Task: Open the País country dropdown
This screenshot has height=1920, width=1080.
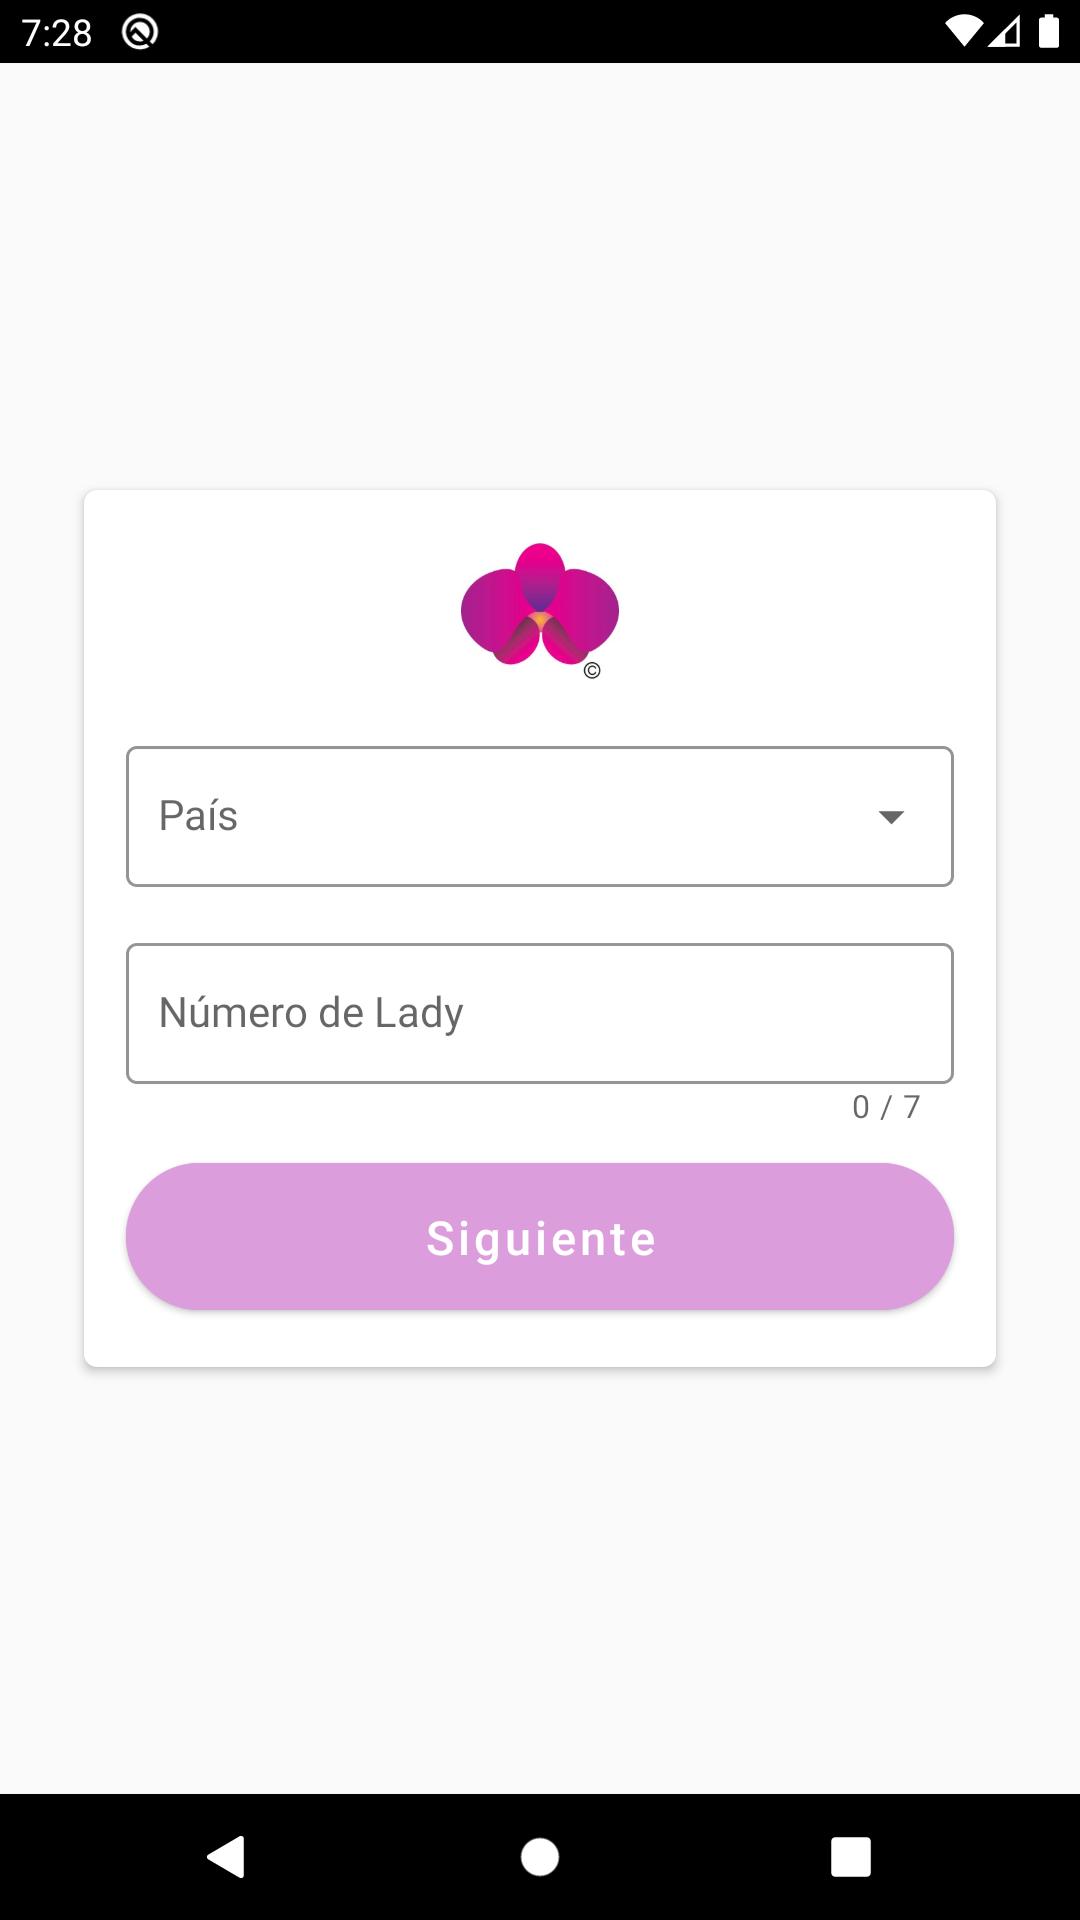Action: (x=540, y=816)
